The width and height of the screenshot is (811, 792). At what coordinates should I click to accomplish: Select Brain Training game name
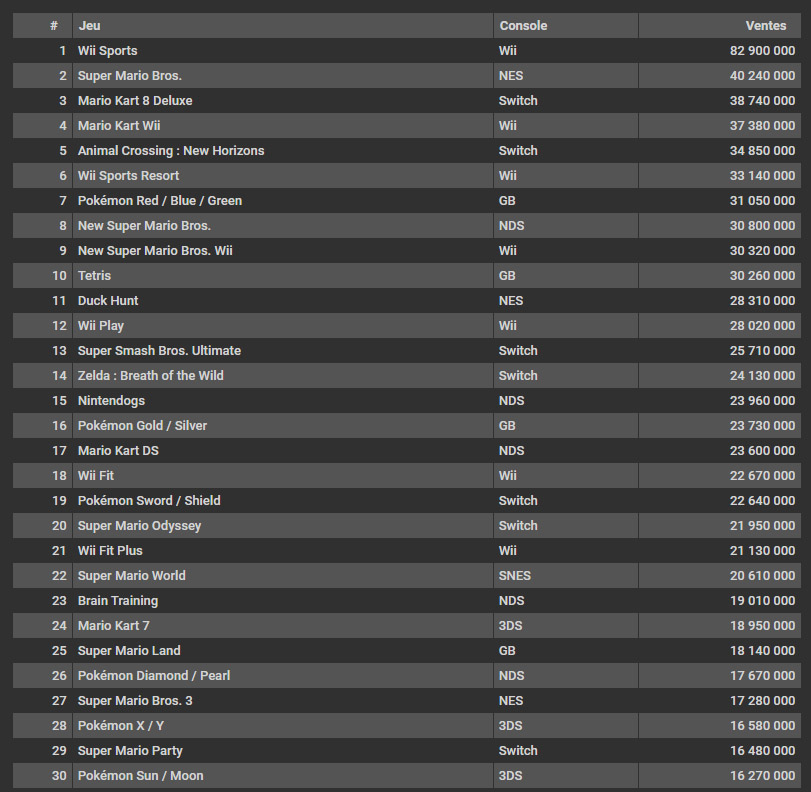[x=118, y=601]
